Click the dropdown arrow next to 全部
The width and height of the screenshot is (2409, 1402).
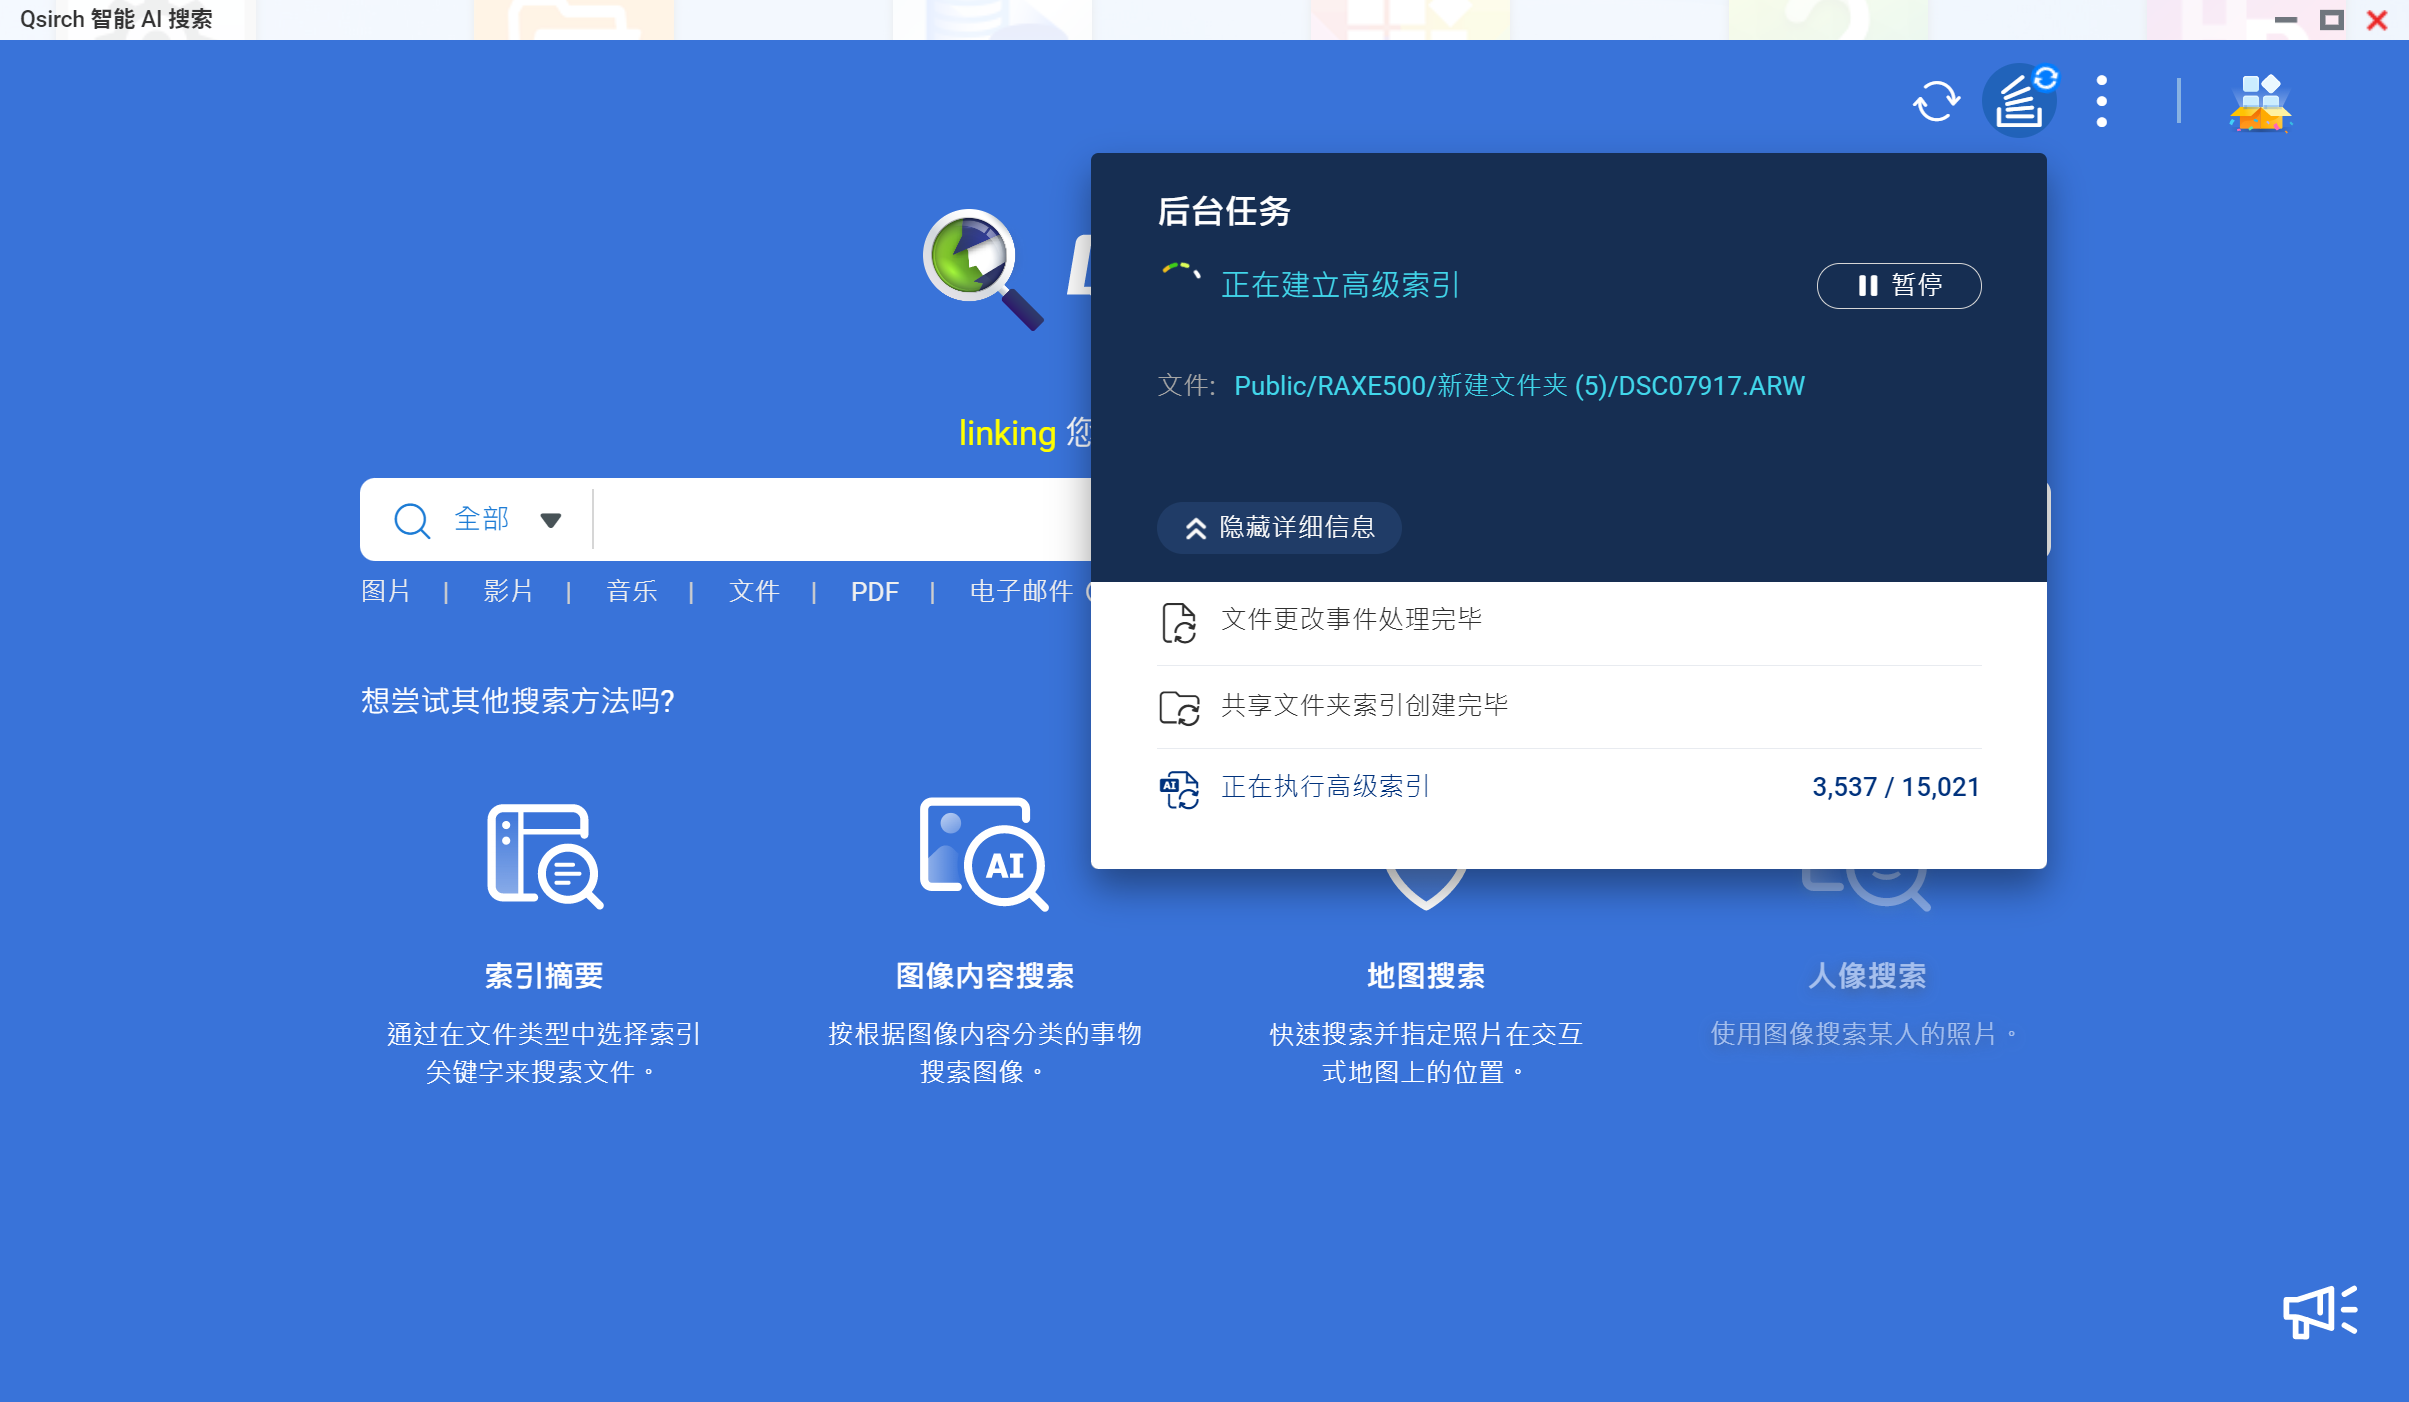pyautogui.click(x=550, y=520)
